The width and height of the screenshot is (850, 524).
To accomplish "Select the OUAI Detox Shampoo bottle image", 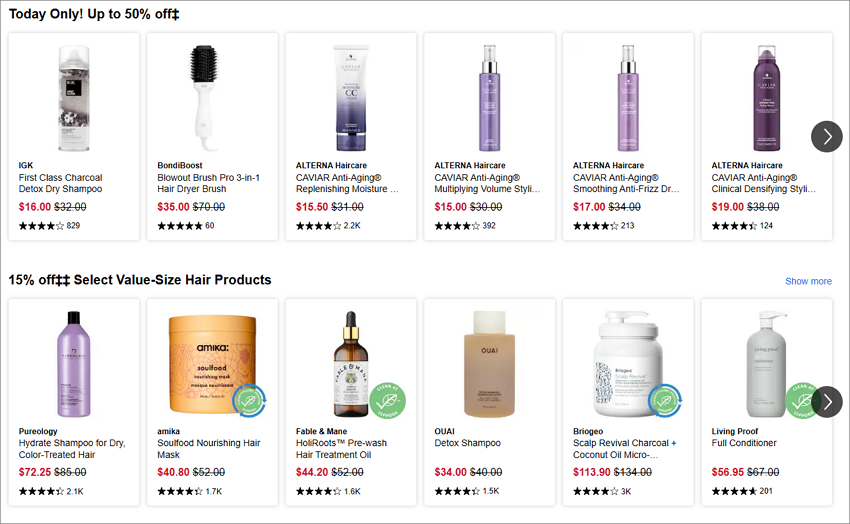I will 490,364.
